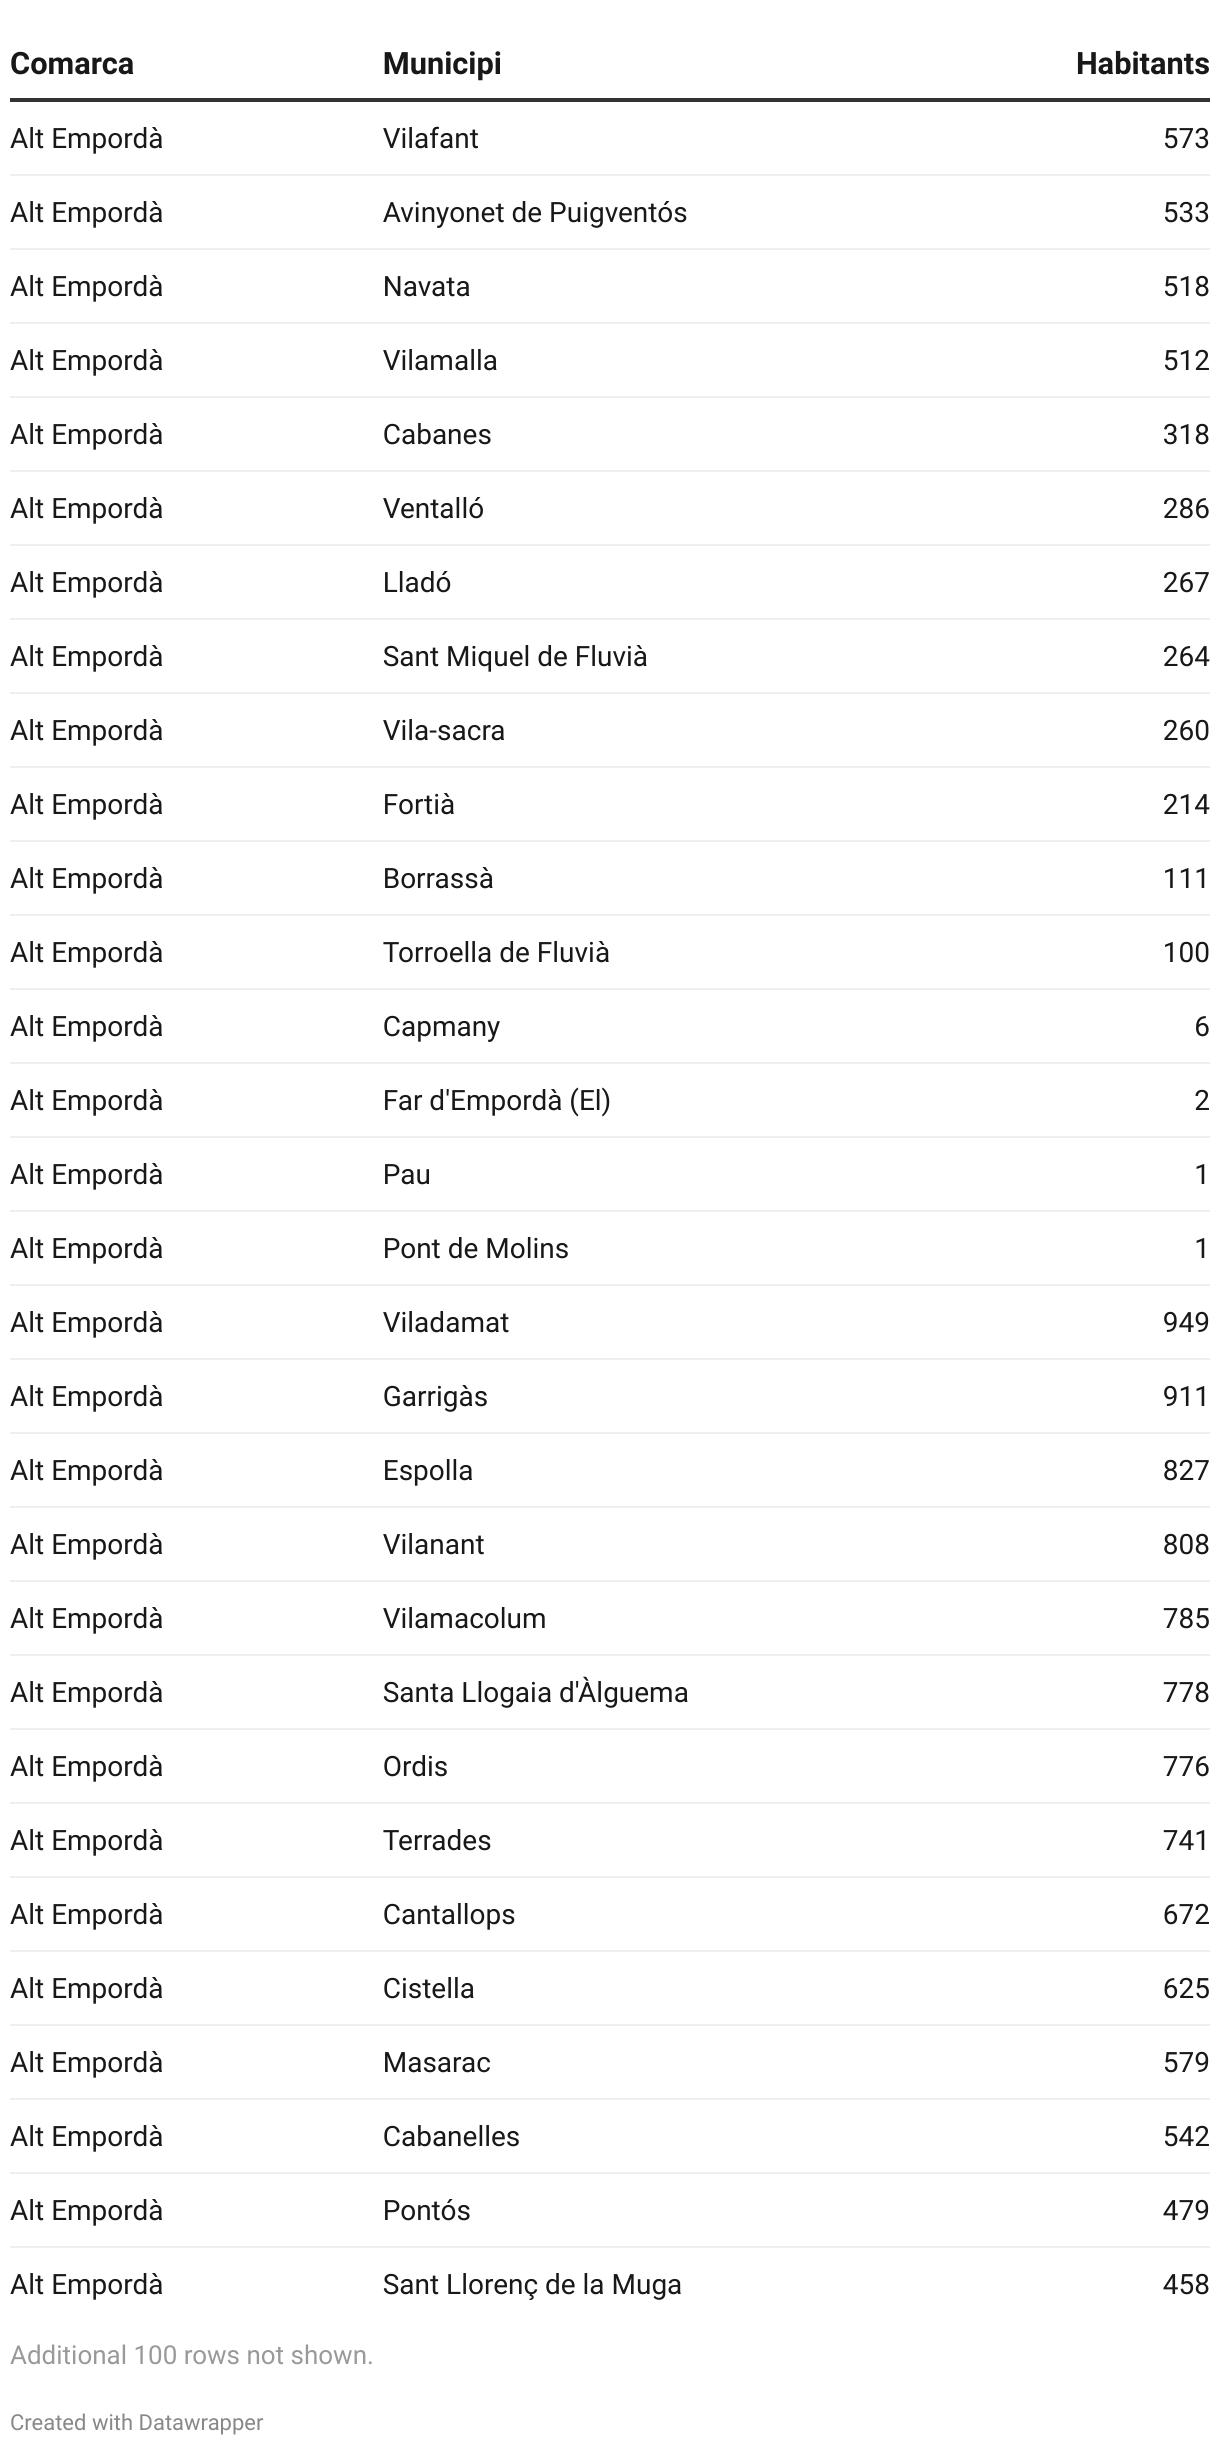This screenshot has width=1220, height=2446.
Task: Click the Additional 100 rows not shown note
Action: click(x=191, y=2355)
